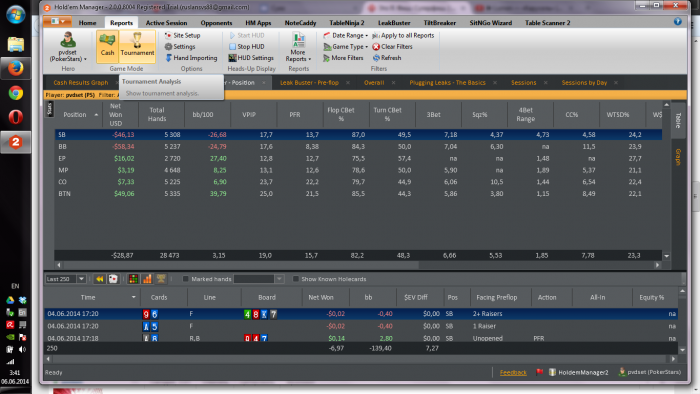The width and height of the screenshot is (700, 394).
Task: Enable Show Known Holecards checkbox
Action: point(296,279)
